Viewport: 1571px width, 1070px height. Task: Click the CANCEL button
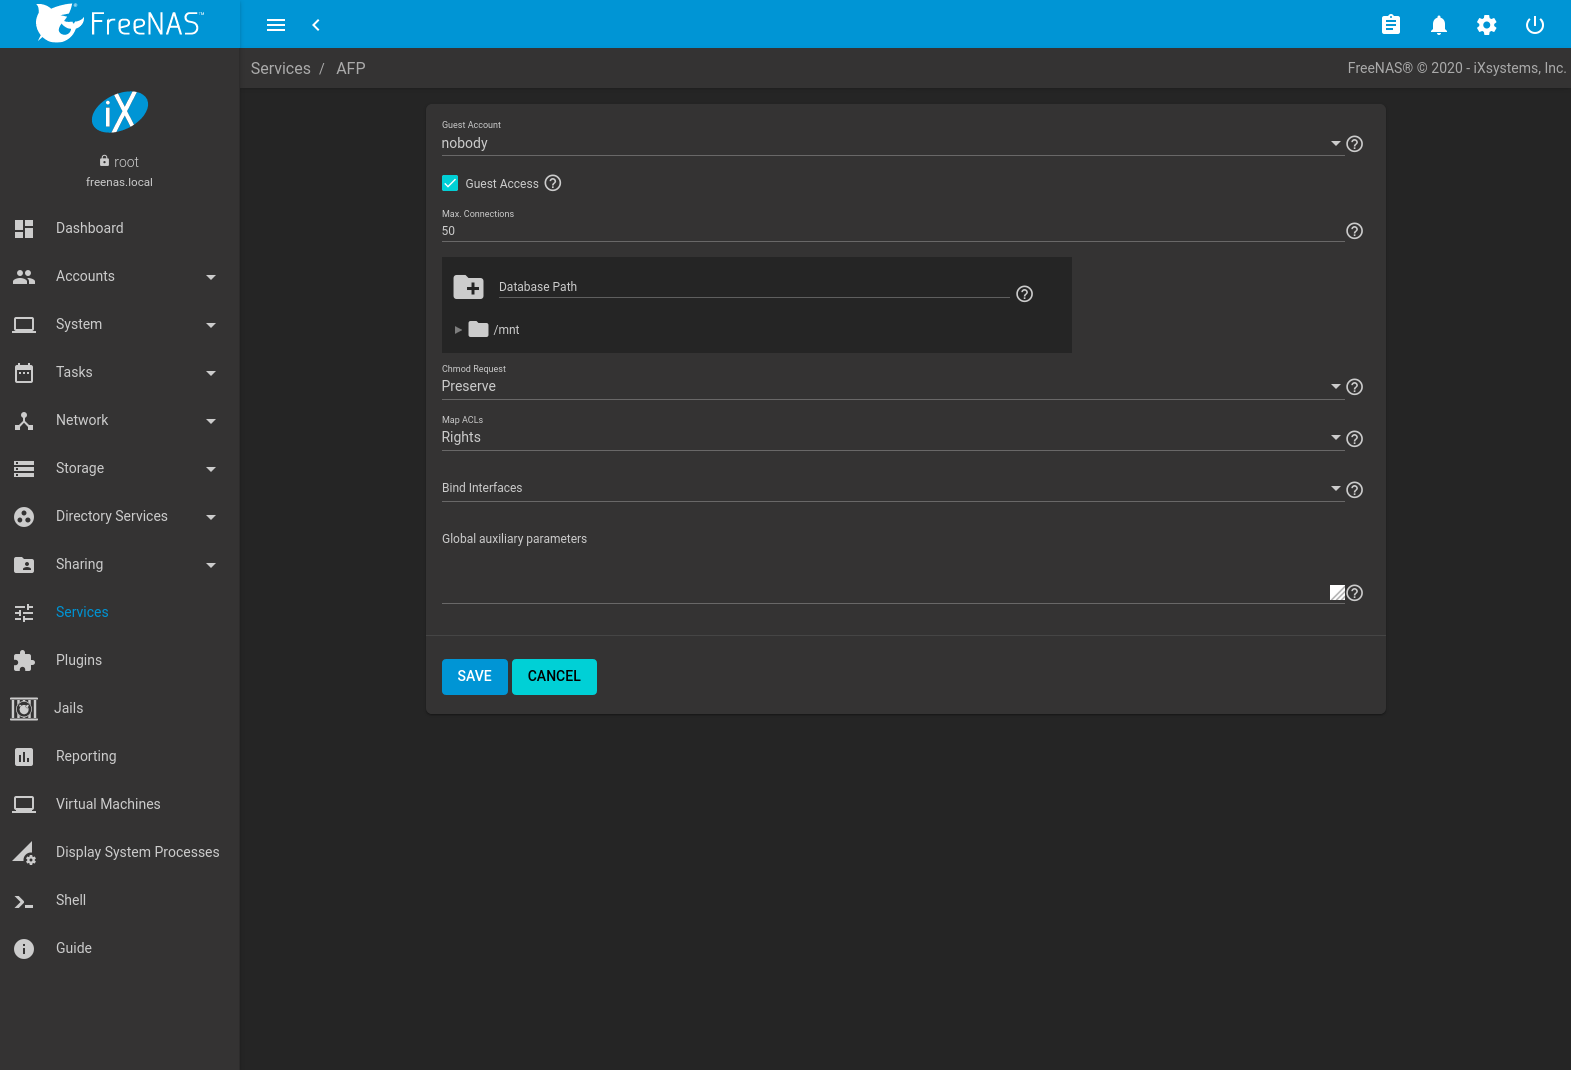[554, 676]
